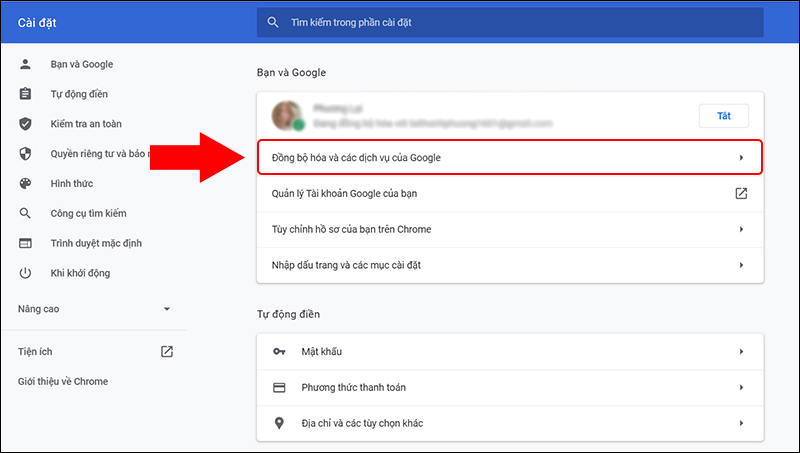This screenshot has width=800, height=453.
Task: Select Kiểm tra an toàn in sidebar
Action: (86, 124)
